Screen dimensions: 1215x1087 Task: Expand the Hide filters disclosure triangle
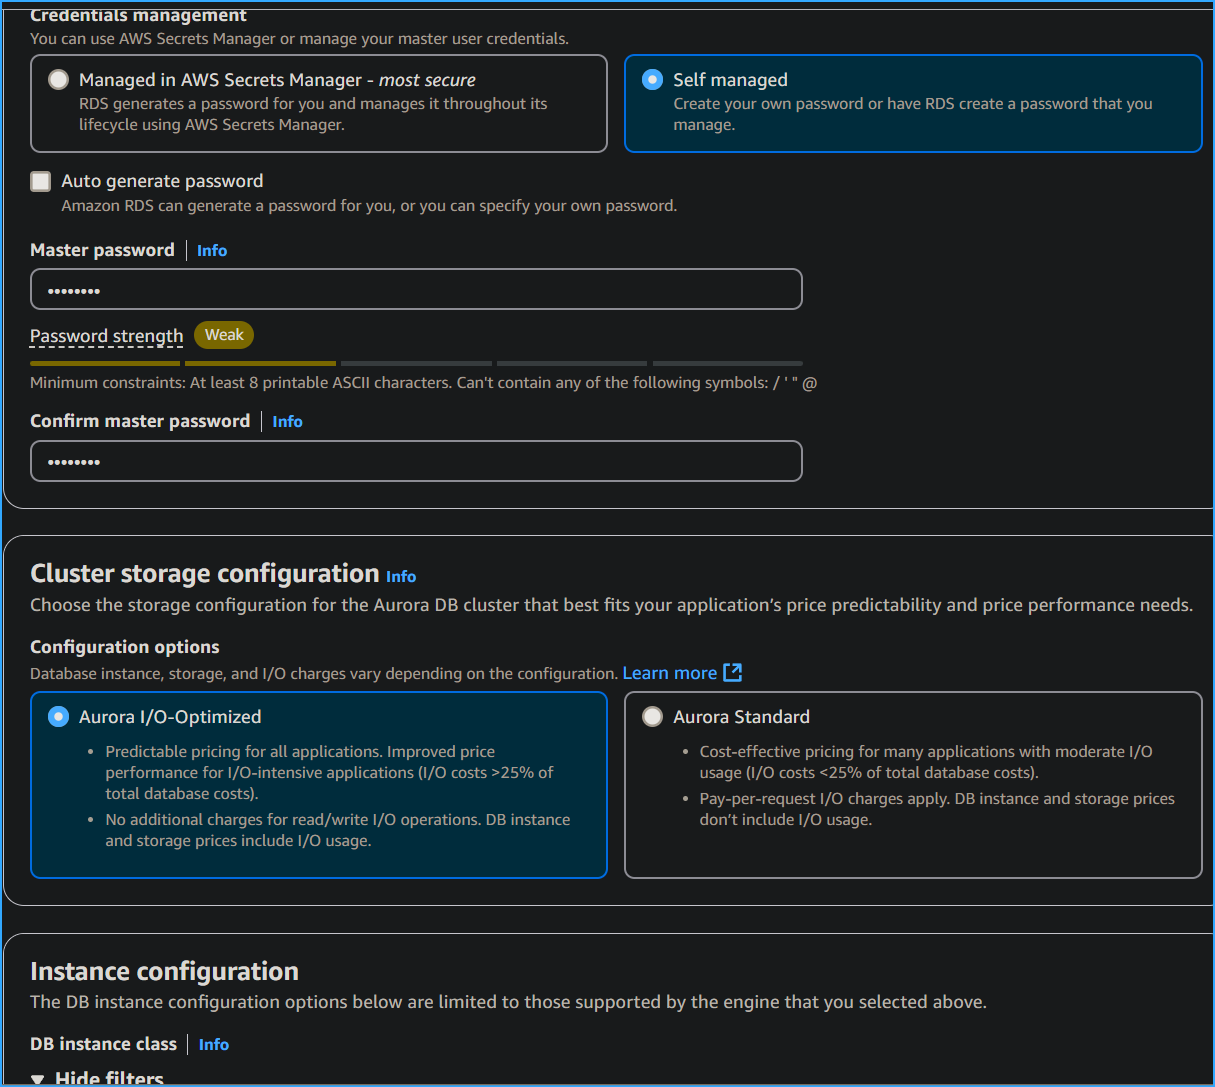38,1078
